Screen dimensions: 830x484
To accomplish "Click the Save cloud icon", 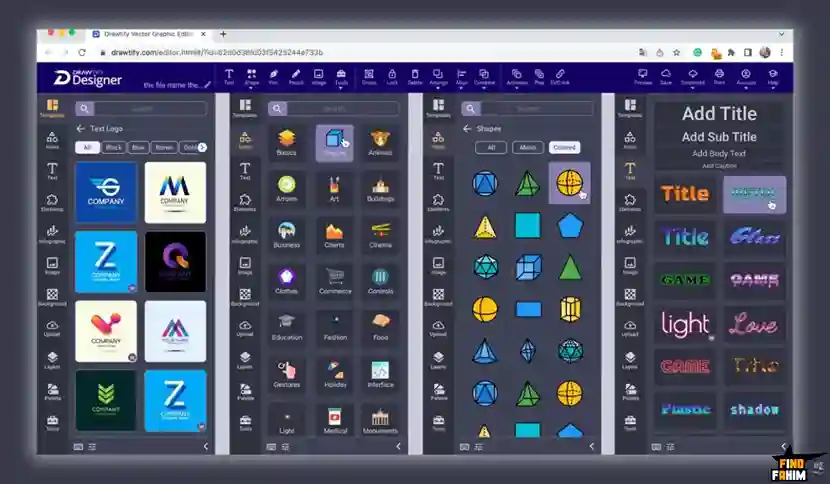I will click(x=667, y=75).
